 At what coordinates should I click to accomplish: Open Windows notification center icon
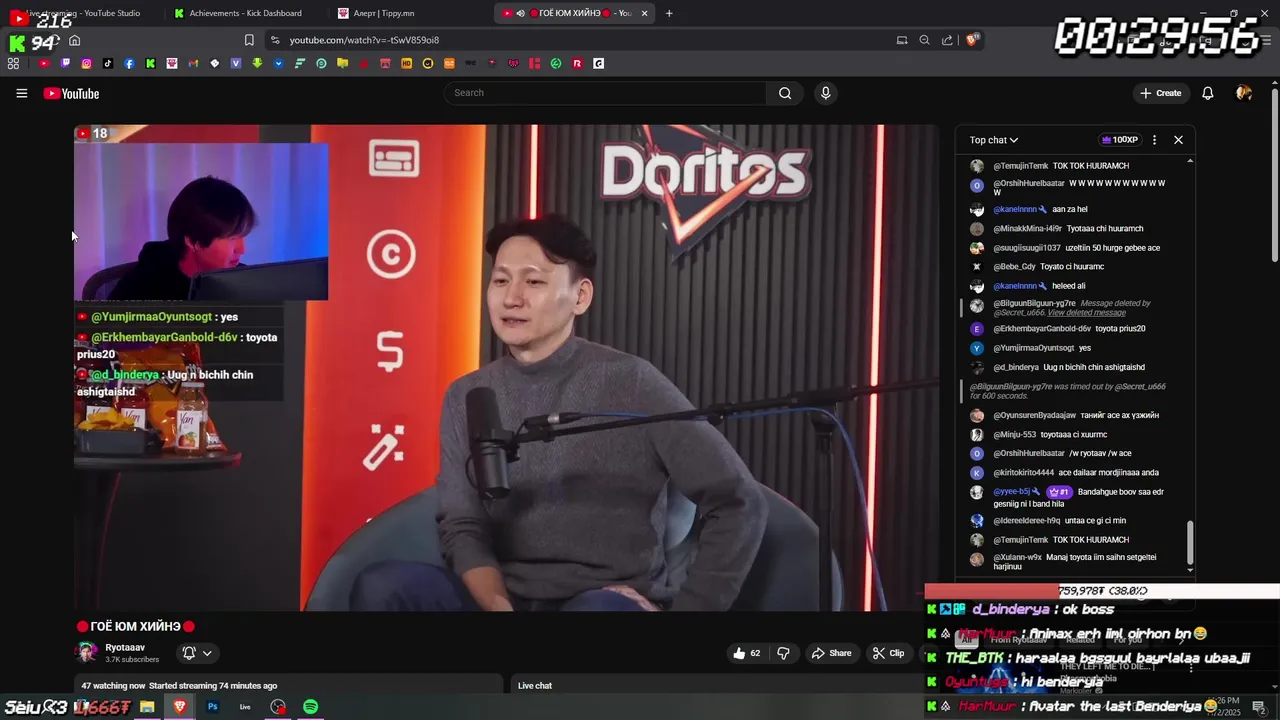[1259, 707]
